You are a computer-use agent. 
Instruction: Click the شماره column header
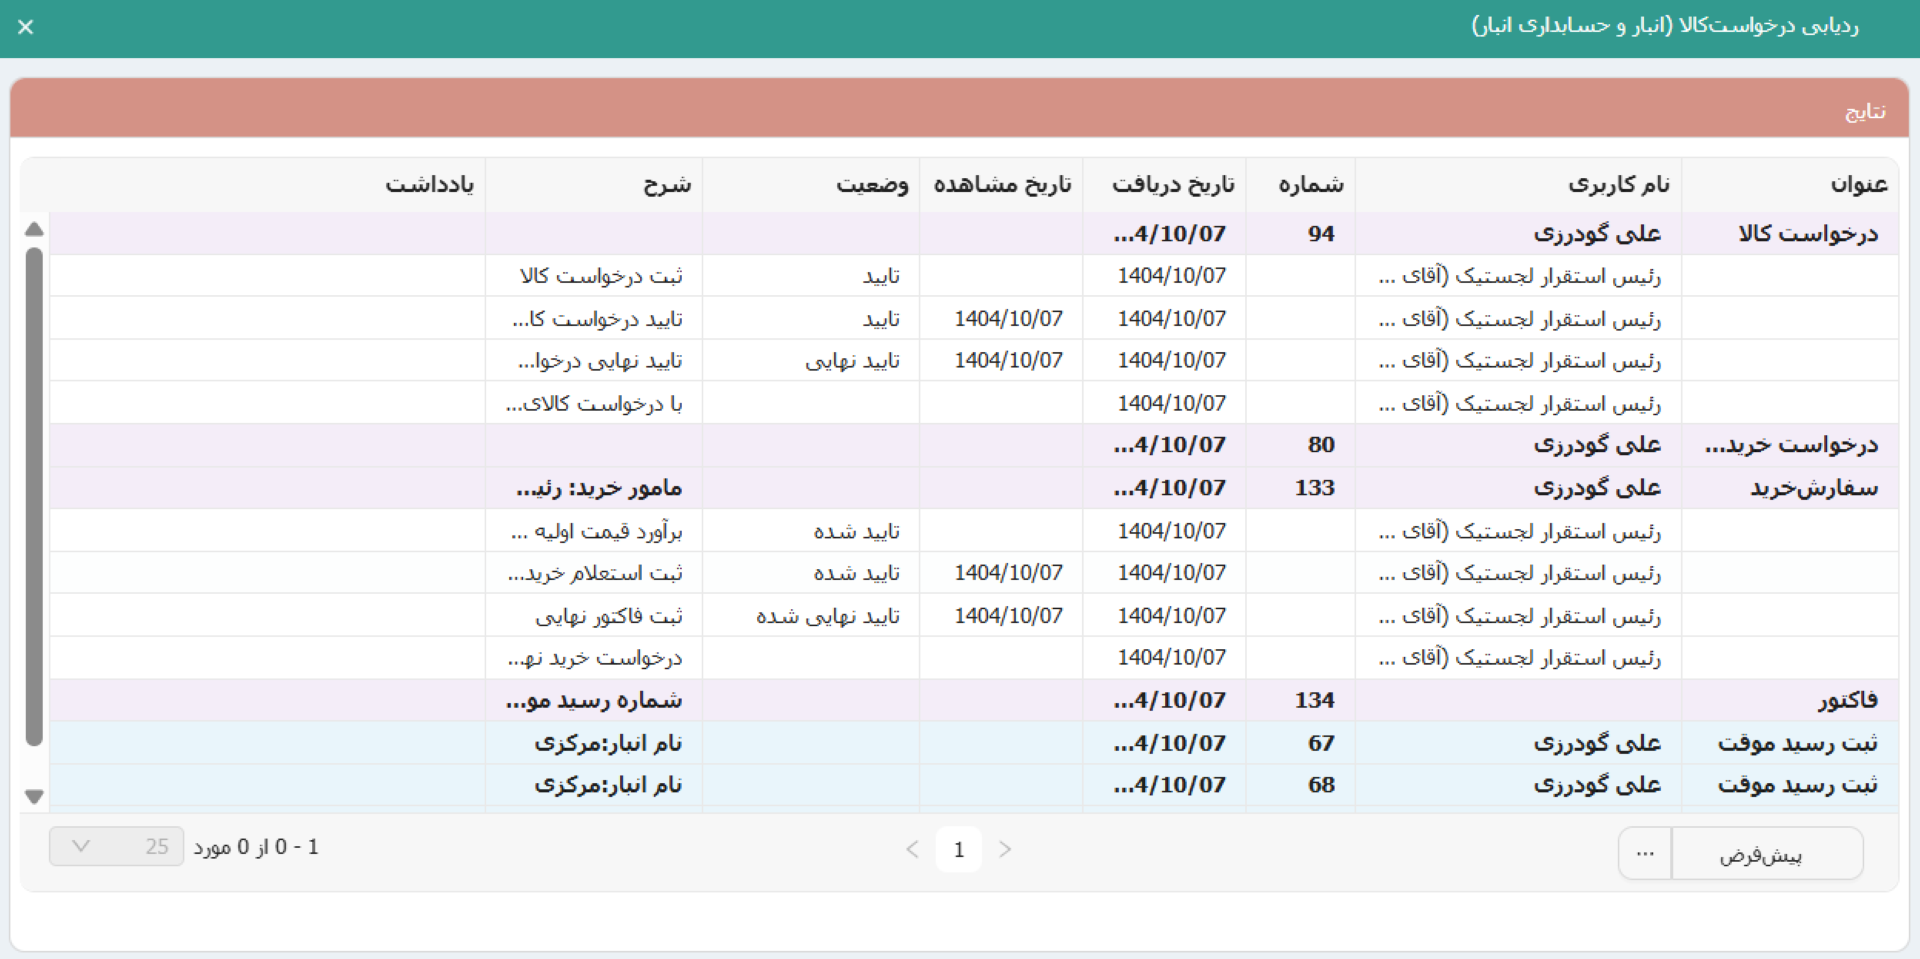[1310, 184]
